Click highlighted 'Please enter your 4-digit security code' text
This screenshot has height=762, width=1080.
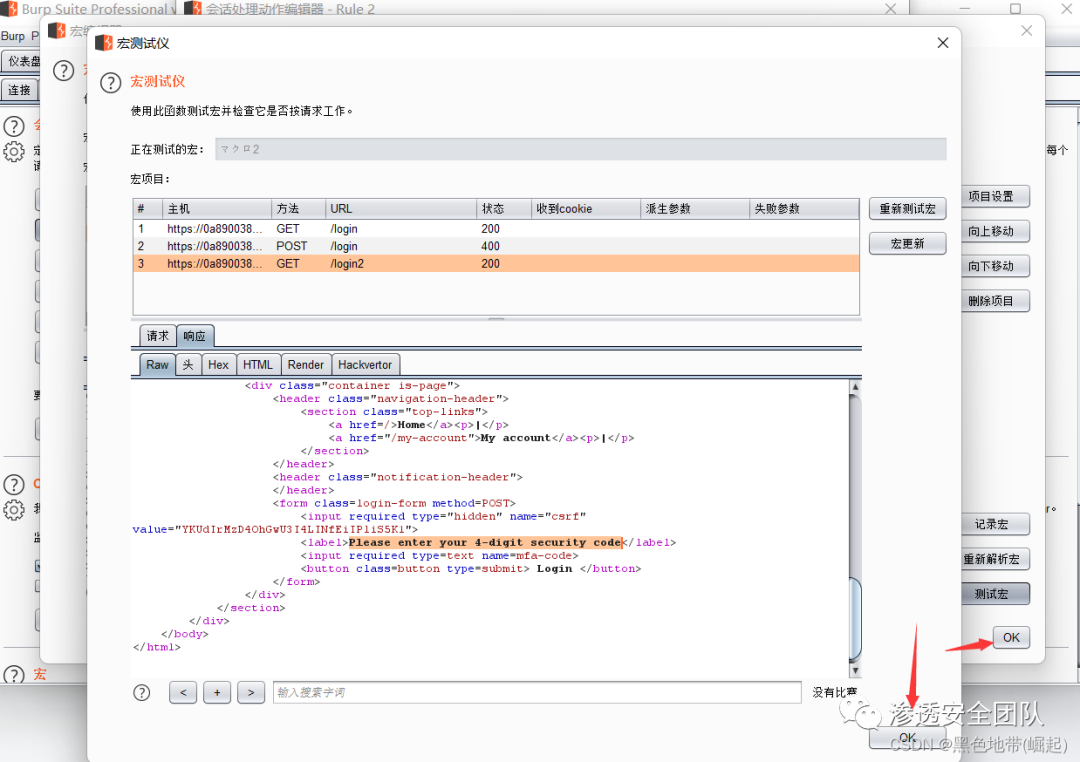coord(485,543)
